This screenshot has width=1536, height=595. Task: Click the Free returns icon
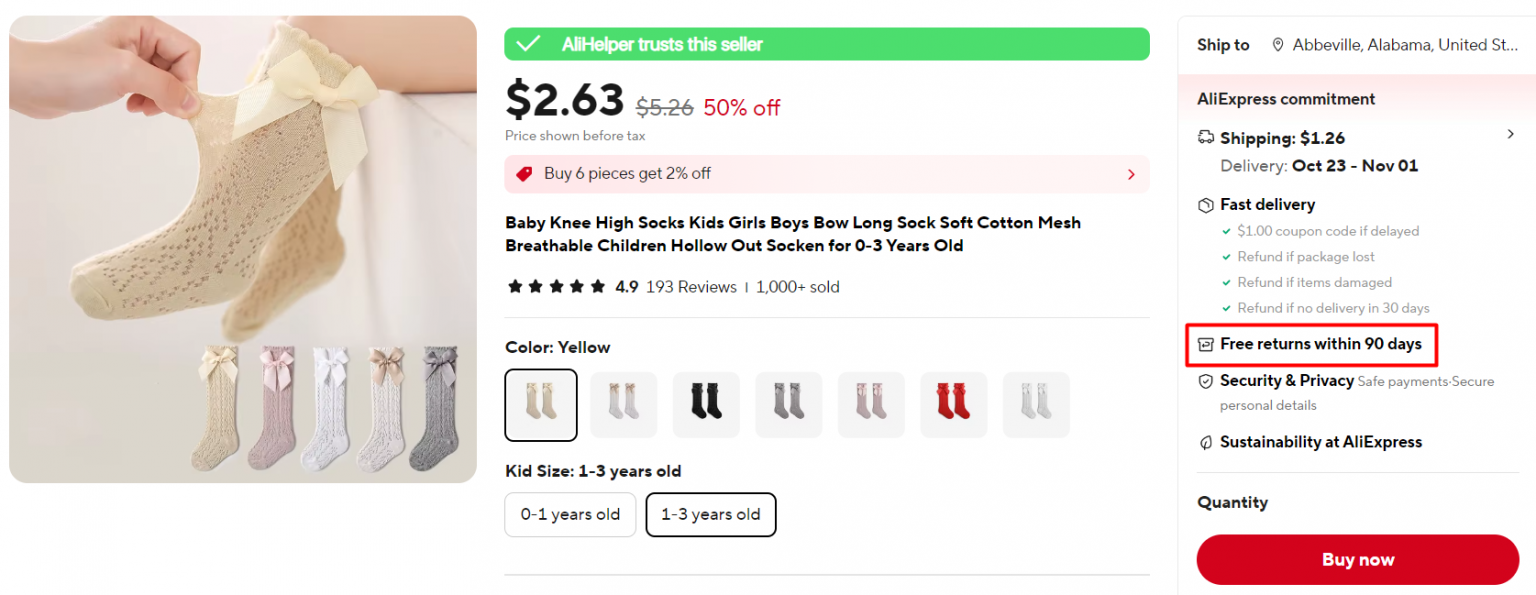(1205, 344)
